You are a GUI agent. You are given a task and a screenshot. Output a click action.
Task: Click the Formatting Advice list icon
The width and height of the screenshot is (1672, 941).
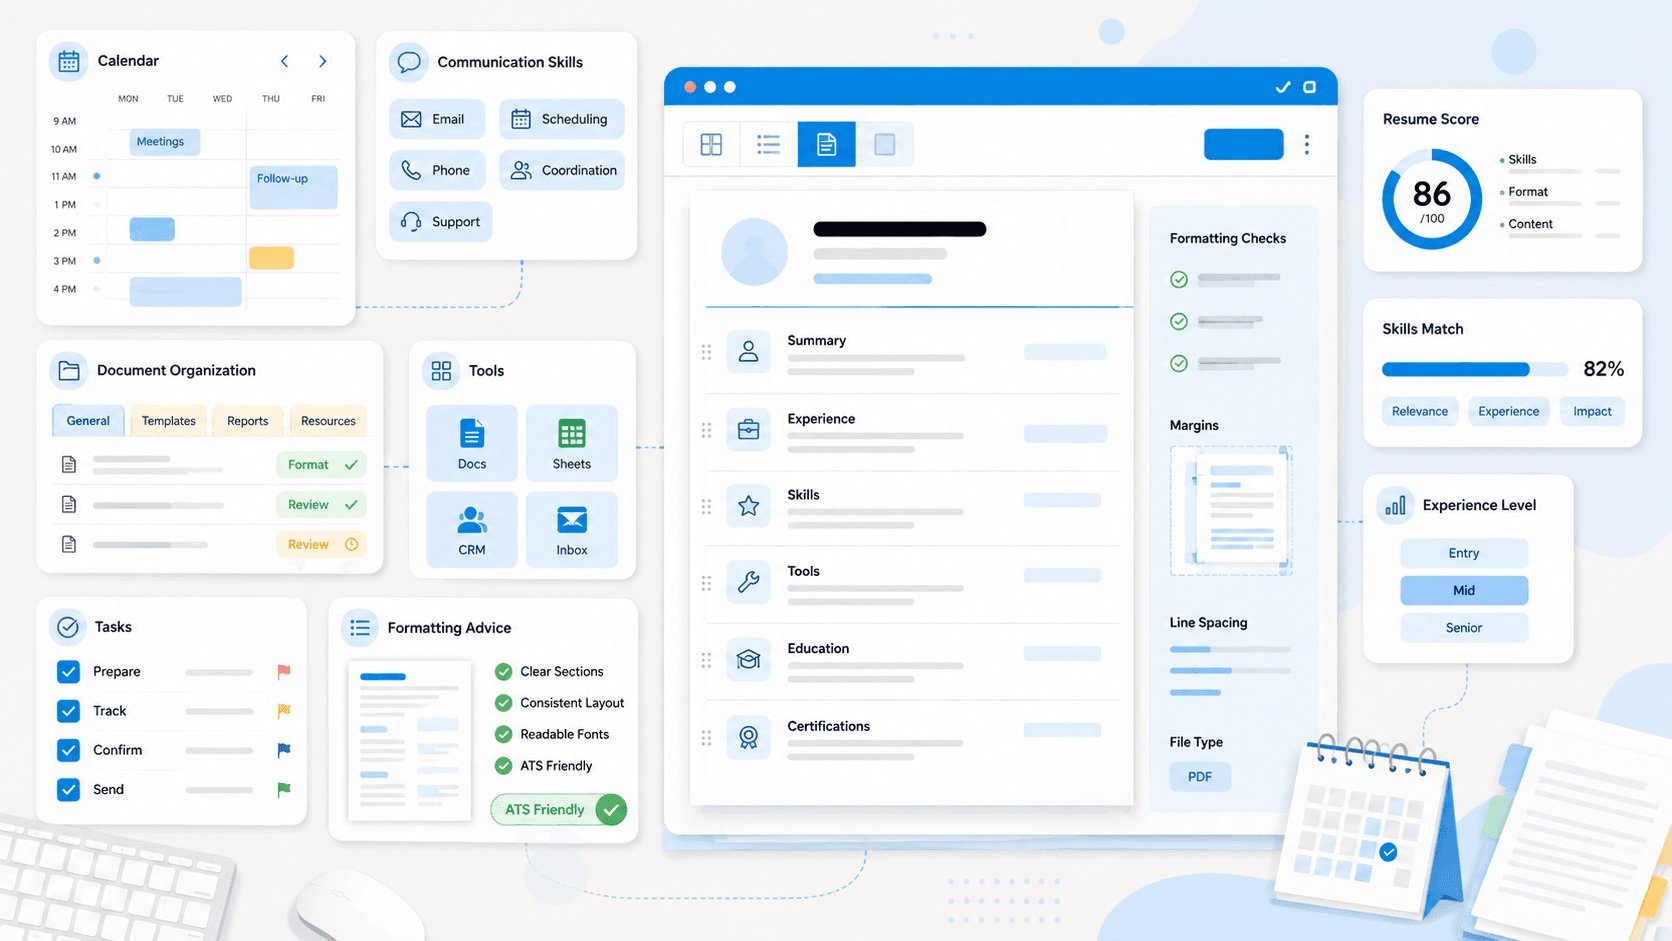[x=360, y=628]
